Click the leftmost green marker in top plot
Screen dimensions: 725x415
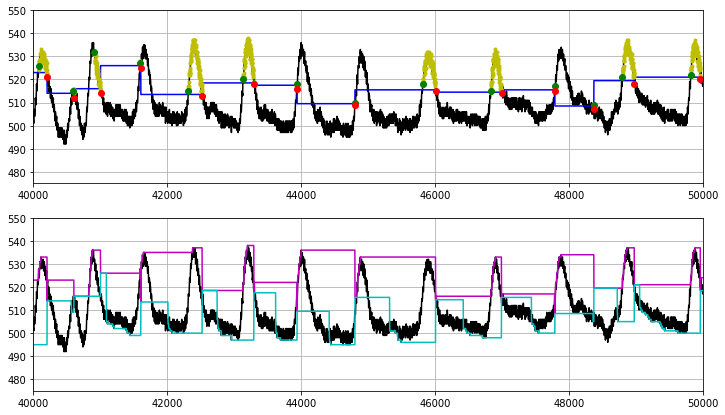coord(39,67)
